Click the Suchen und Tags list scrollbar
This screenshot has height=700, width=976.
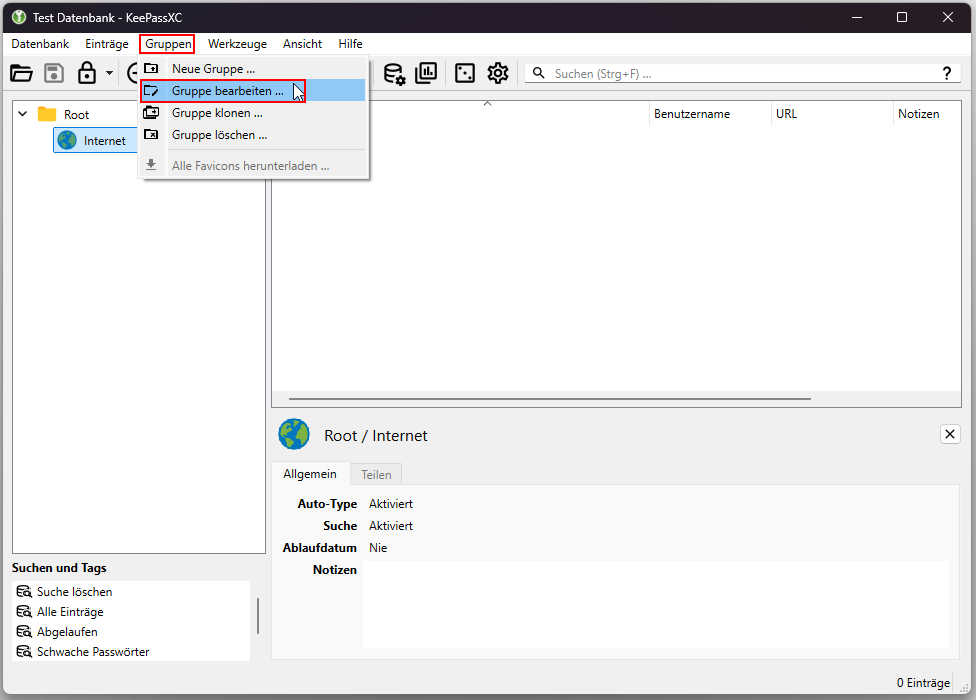258,615
